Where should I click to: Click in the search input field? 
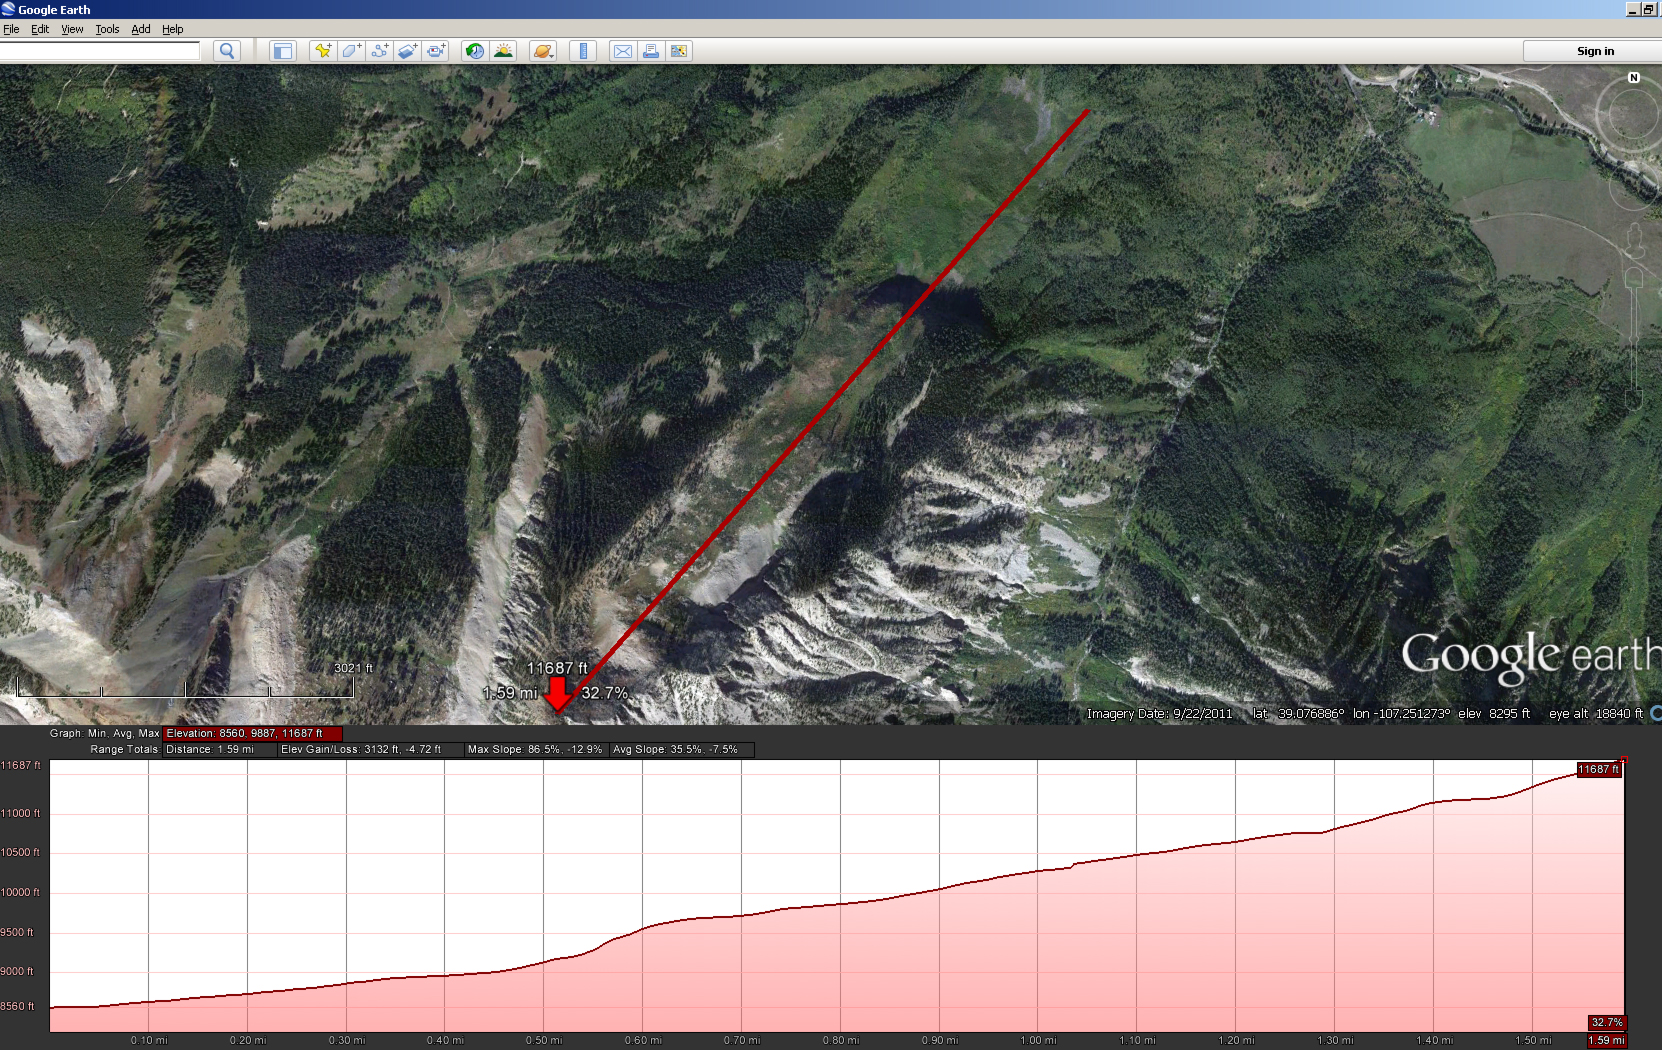100,51
